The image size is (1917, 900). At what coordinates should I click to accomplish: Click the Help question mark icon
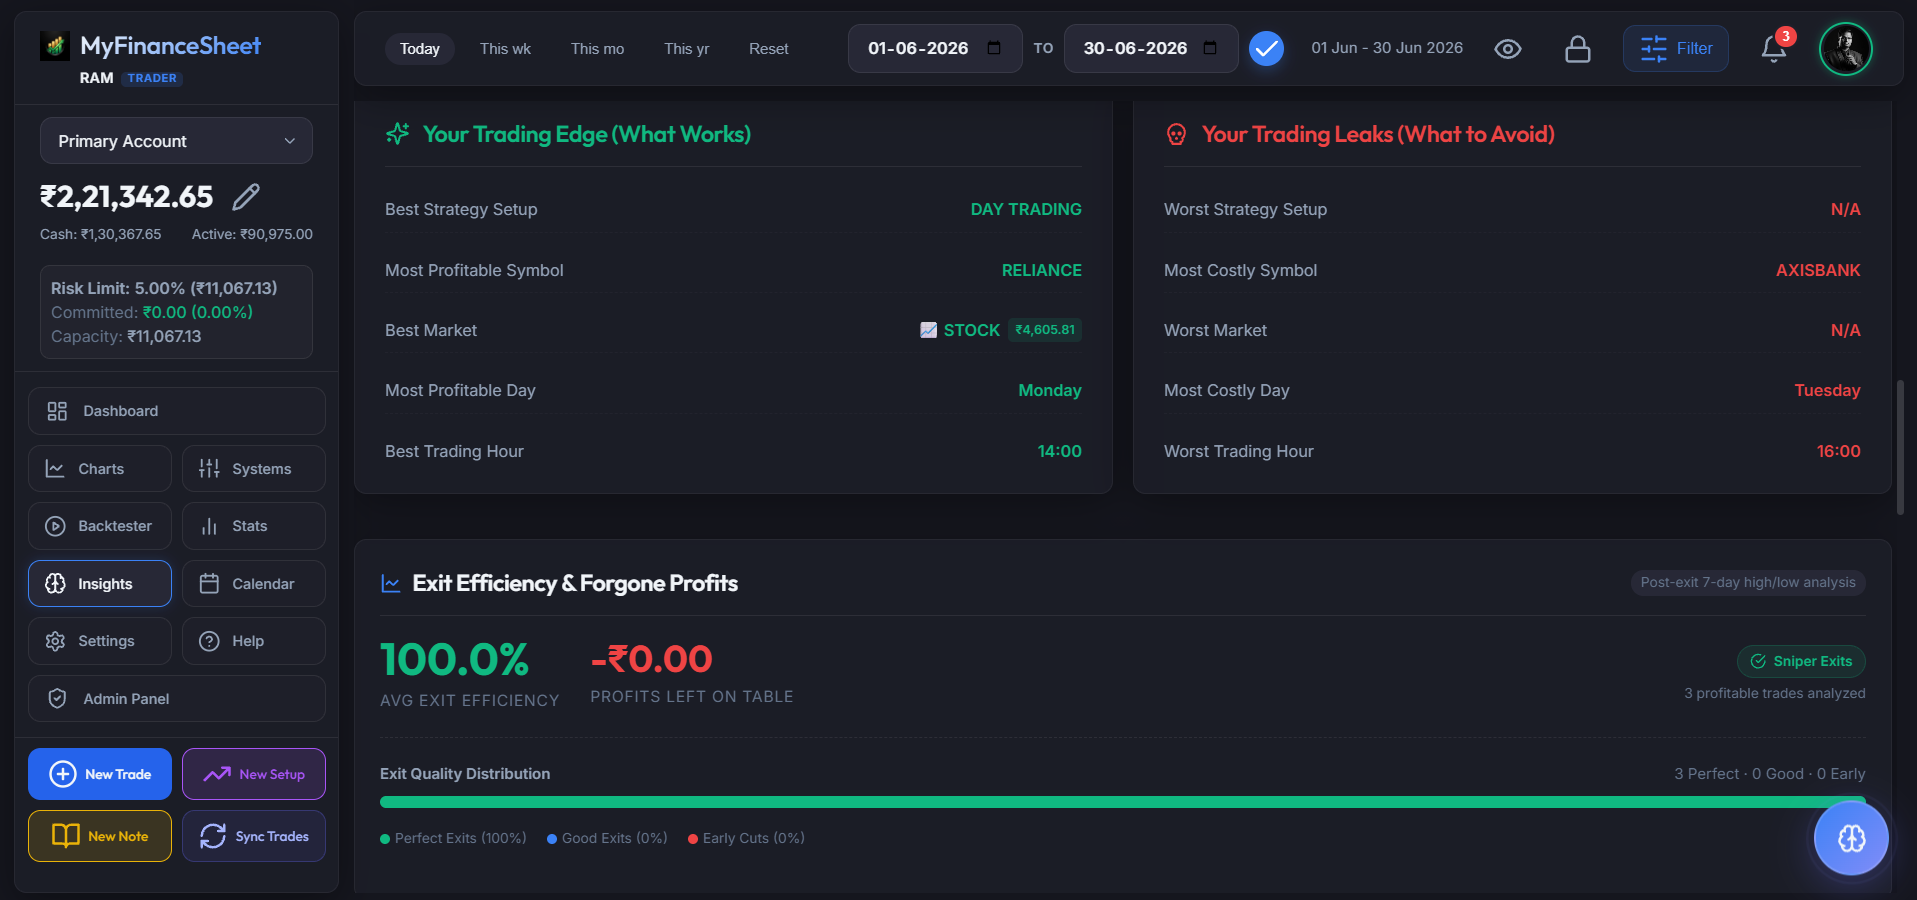(209, 641)
